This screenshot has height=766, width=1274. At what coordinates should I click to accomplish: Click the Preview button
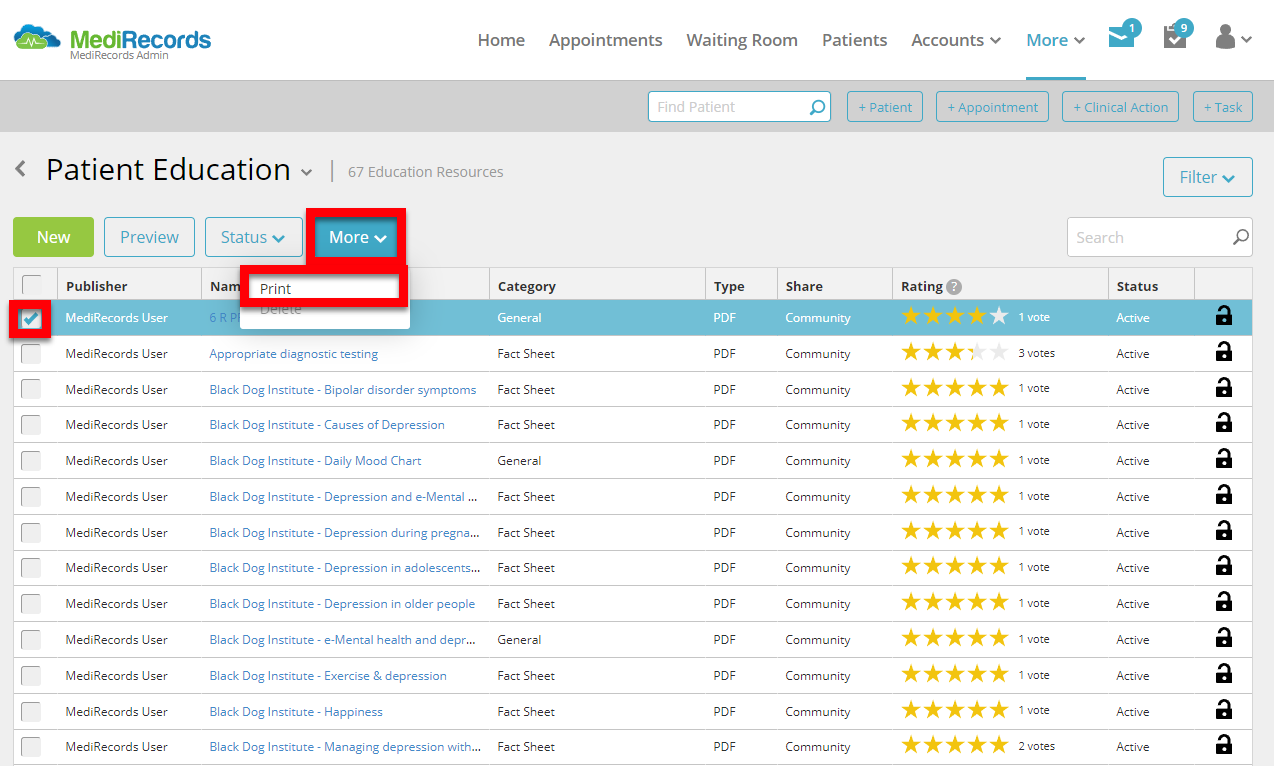(149, 237)
